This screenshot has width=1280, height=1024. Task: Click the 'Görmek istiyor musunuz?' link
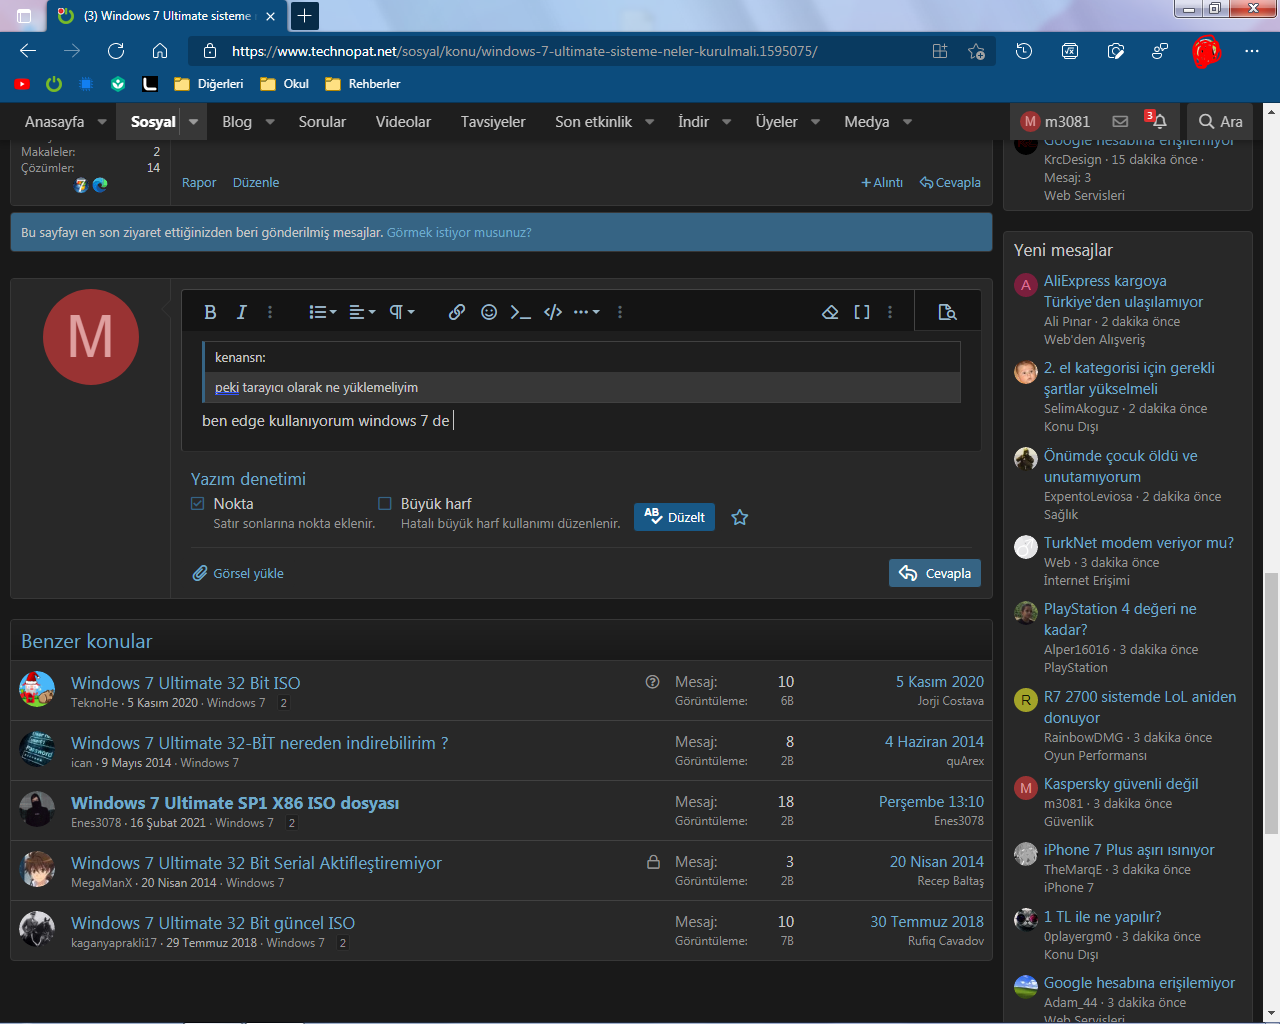pos(459,233)
